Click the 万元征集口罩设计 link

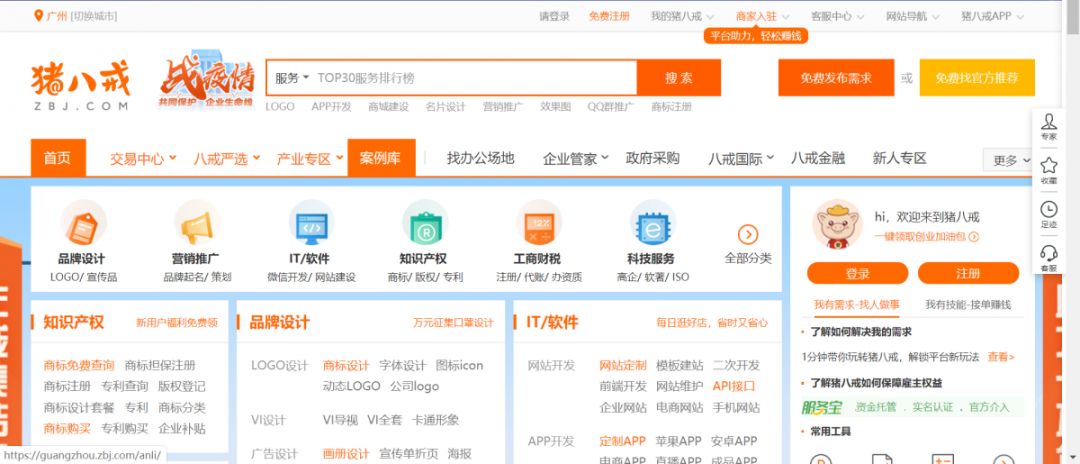453,322
